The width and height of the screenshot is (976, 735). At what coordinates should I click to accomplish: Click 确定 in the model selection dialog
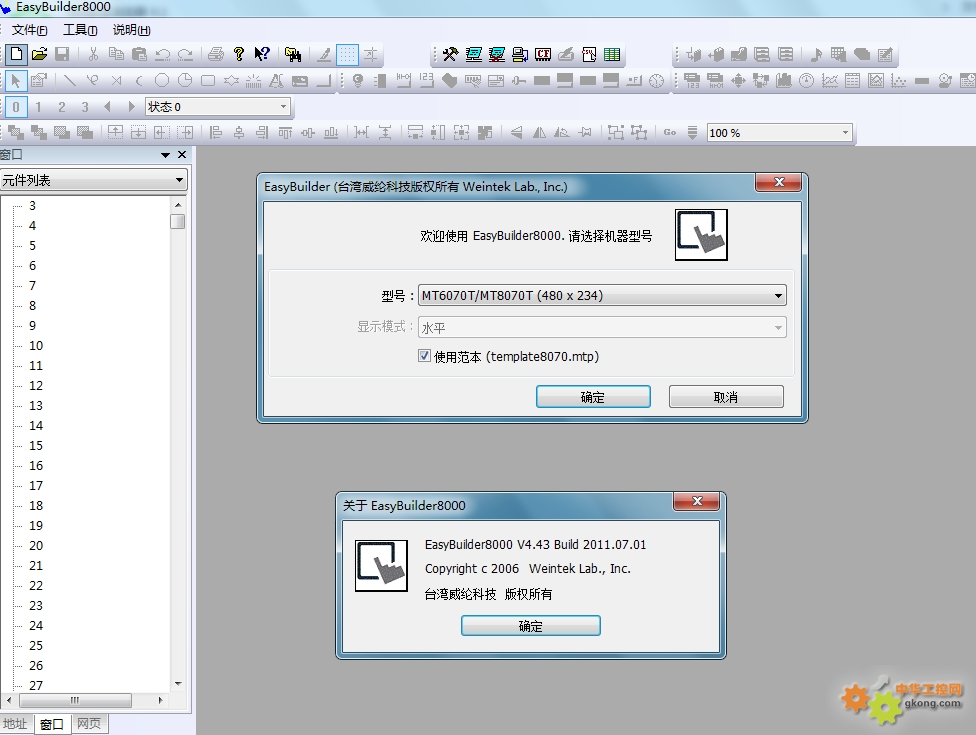tap(593, 397)
